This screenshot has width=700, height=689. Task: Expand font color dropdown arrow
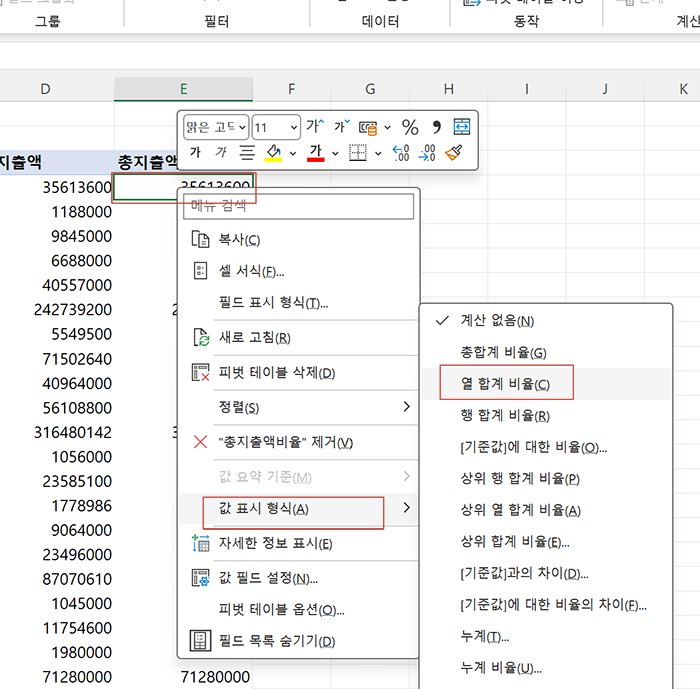[335, 154]
